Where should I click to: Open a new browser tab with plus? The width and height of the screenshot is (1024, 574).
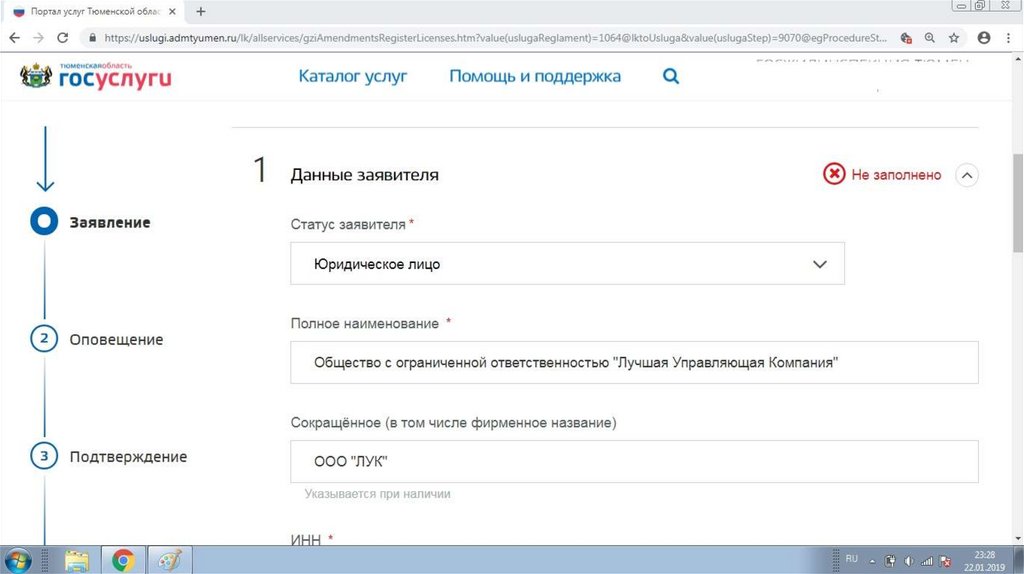[200, 12]
